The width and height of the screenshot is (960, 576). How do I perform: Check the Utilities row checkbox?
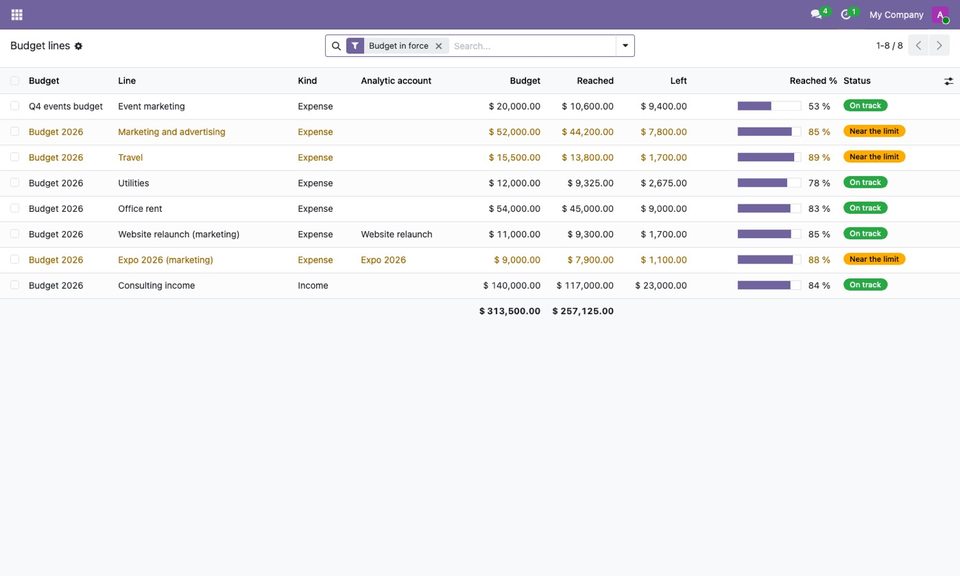(15, 183)
